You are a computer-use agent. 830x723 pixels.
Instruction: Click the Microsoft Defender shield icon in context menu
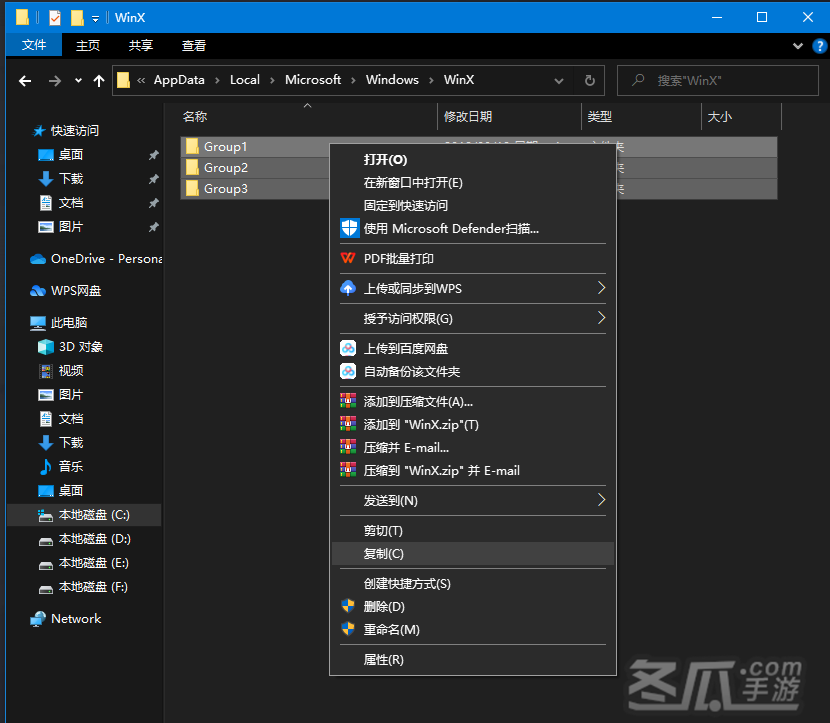point(349,228)
